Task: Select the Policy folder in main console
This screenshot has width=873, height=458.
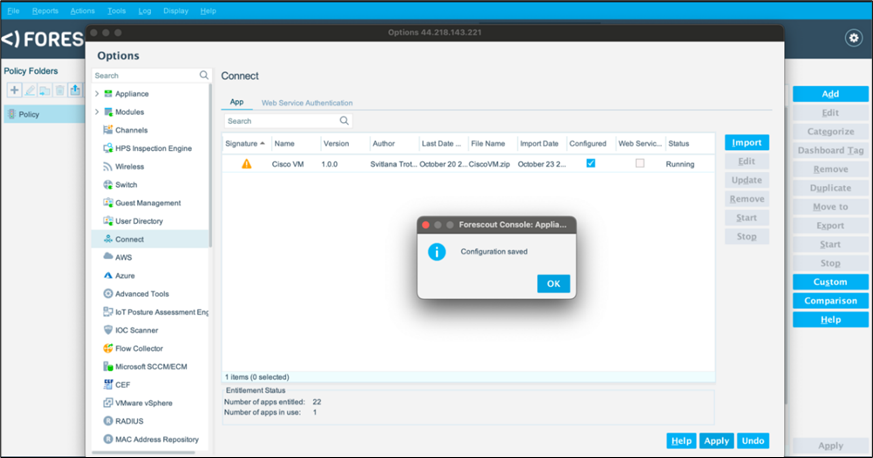Action: pos(43,114)
